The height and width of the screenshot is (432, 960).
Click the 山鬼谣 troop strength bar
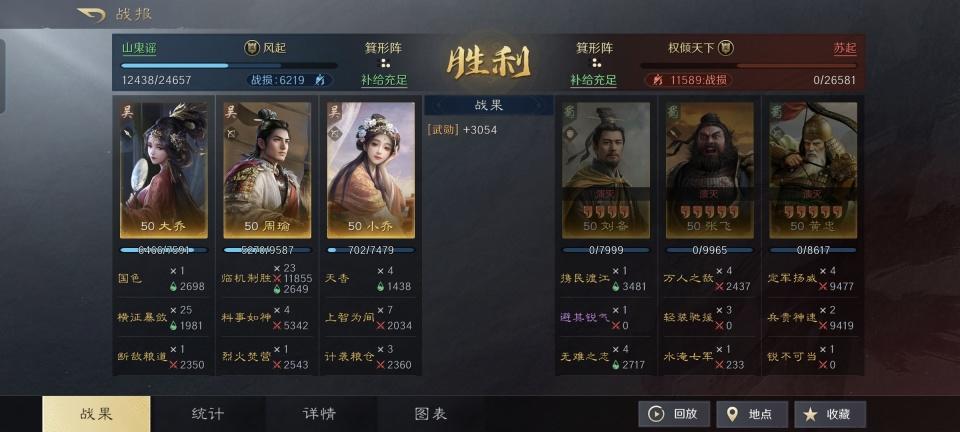[229, 65]
